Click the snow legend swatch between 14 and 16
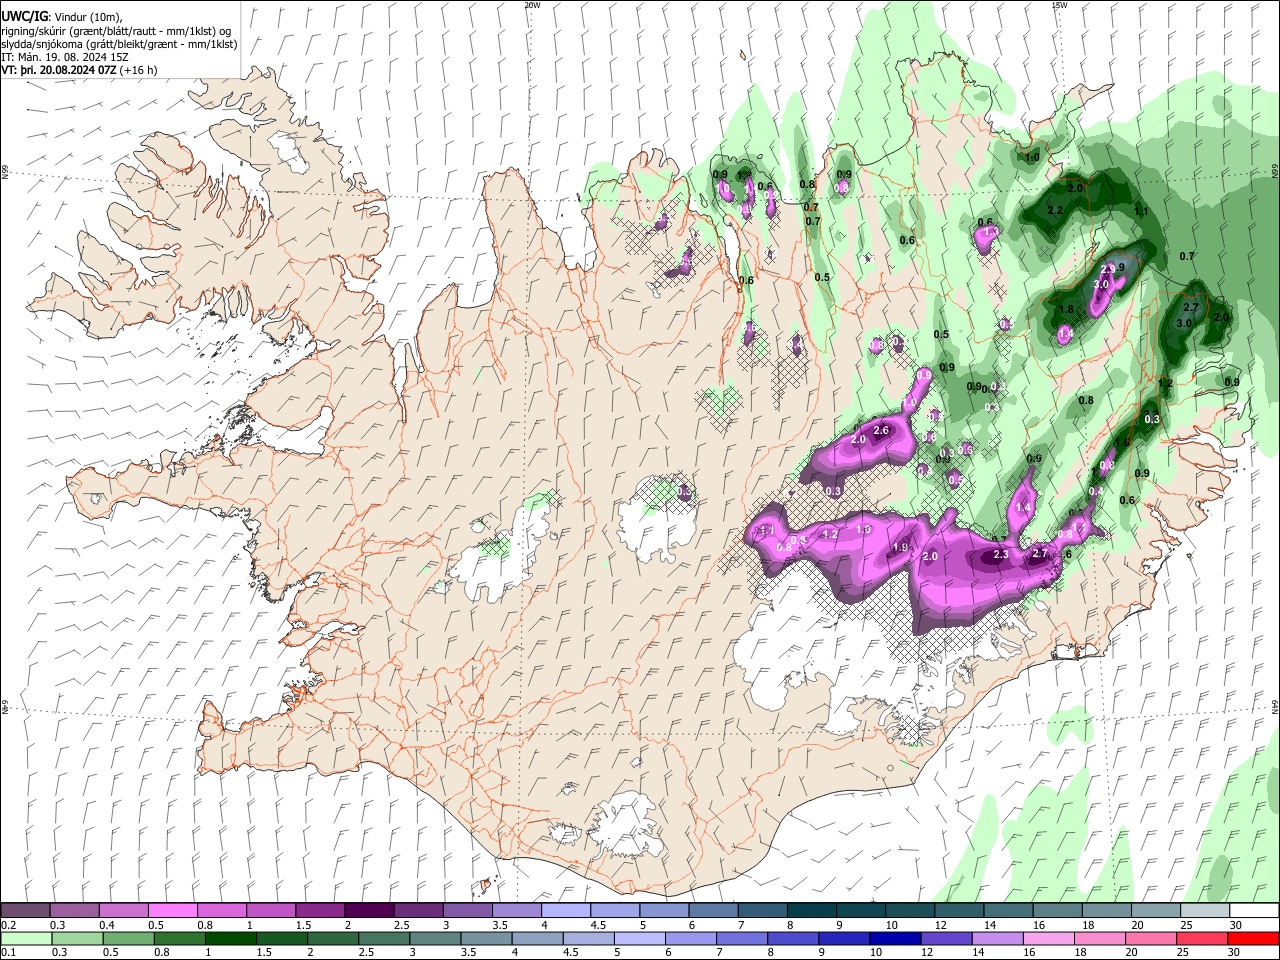 coord(1008,911)
